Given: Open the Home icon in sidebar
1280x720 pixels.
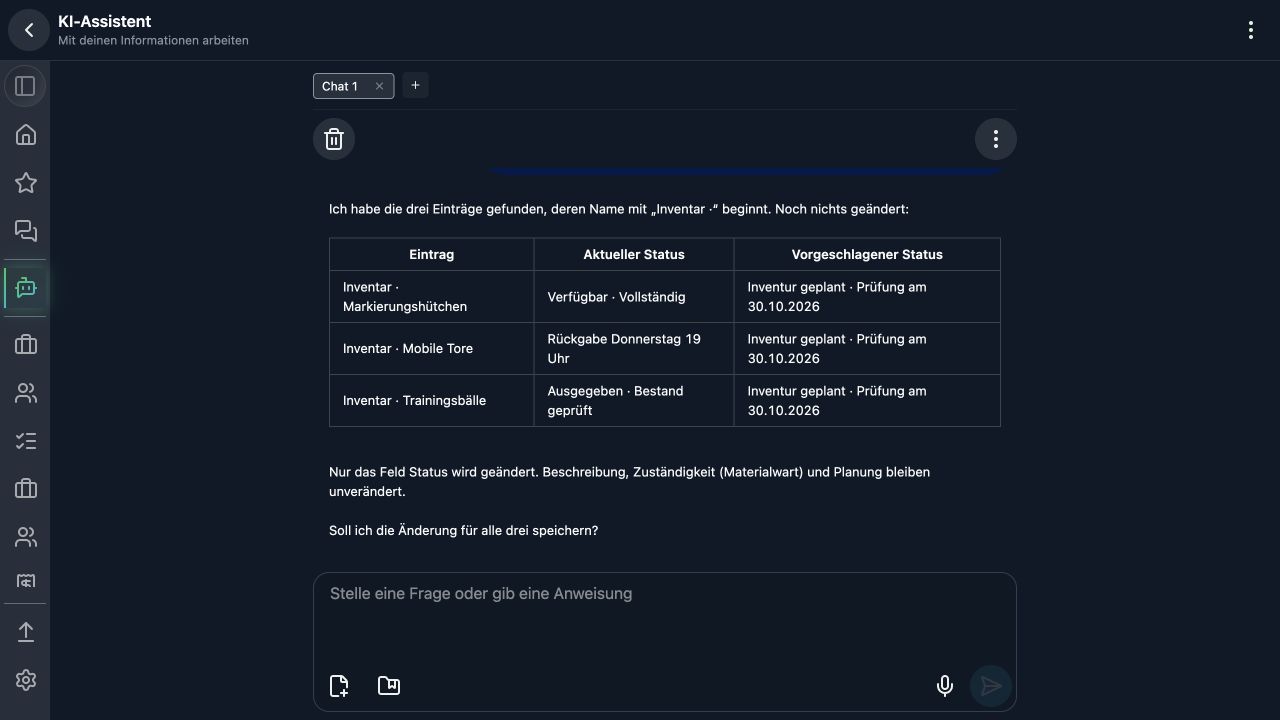Looking at the screenshot, I should (26, 135).
